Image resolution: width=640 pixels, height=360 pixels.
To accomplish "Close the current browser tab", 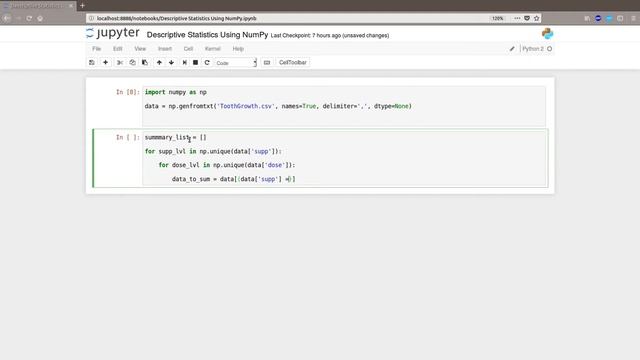I will [71, 5].
